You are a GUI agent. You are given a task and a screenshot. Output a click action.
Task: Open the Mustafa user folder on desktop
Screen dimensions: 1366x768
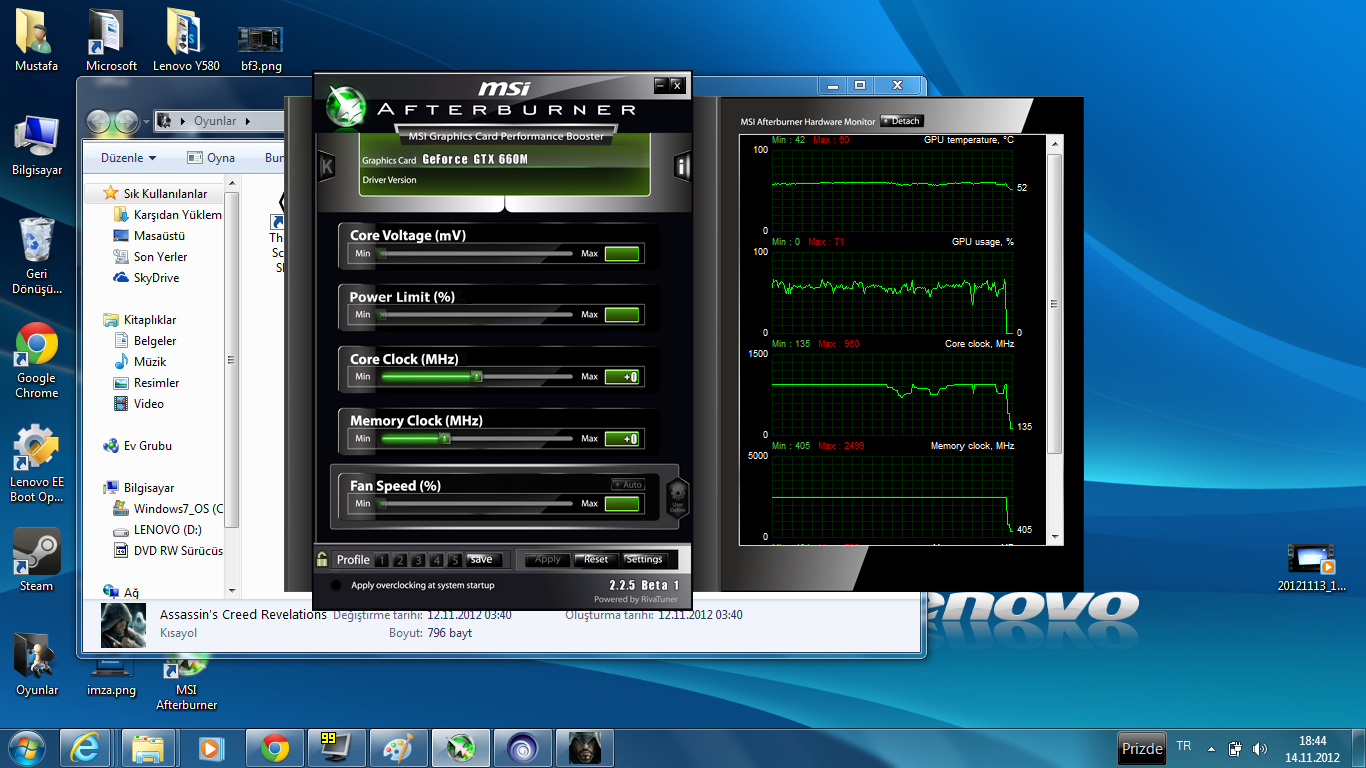tap(36, 40)
